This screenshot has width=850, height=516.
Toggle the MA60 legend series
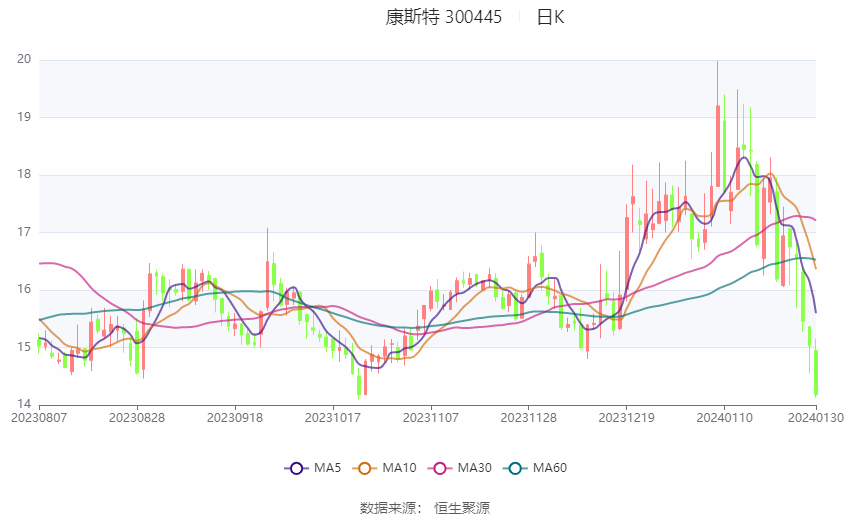[x=535, y=468]
